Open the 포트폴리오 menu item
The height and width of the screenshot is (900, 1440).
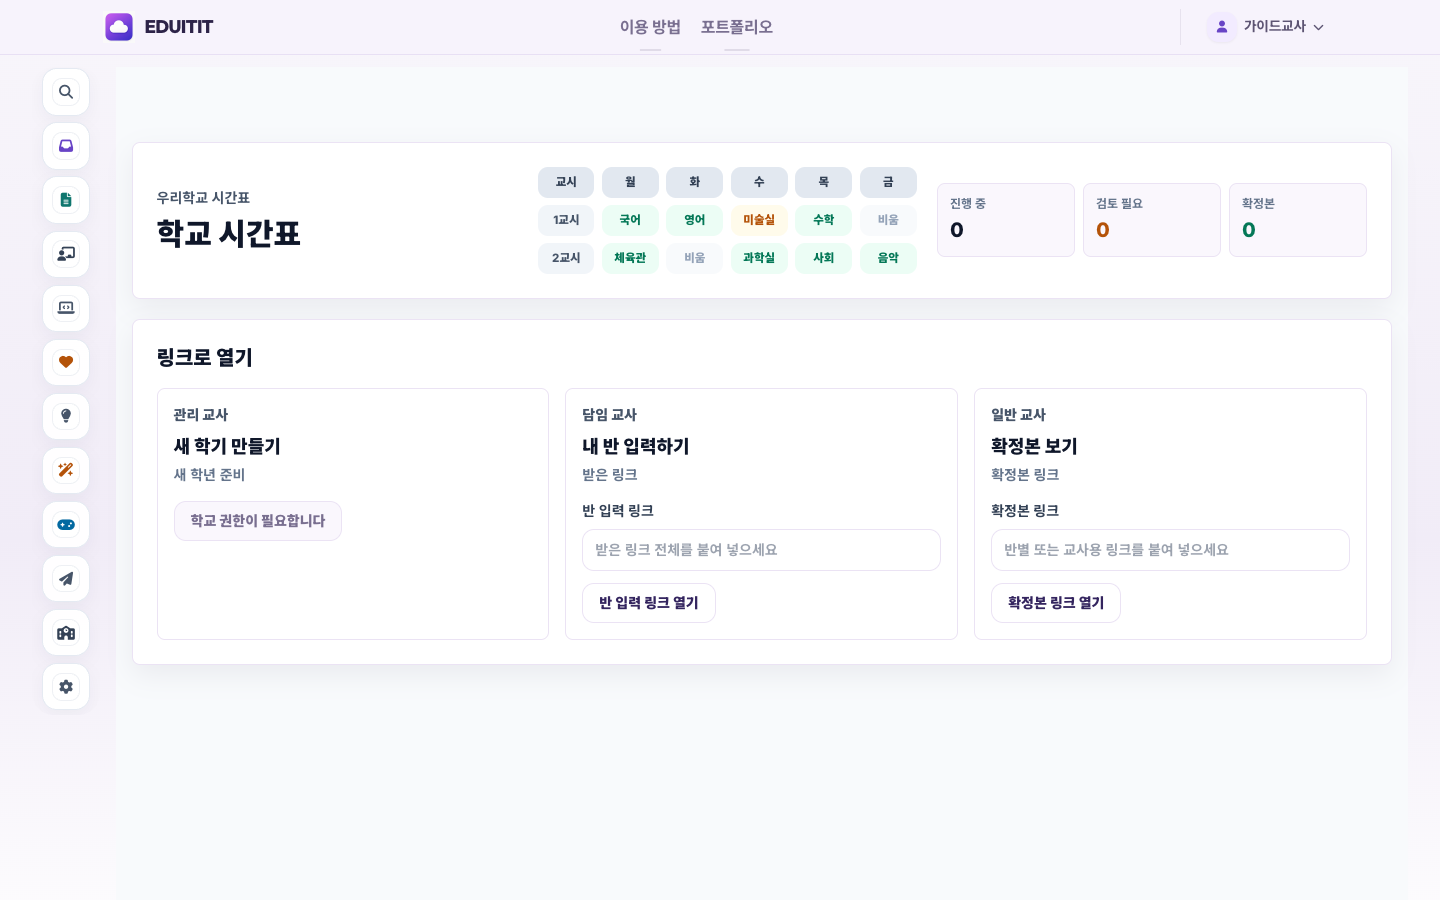tap(737, 27)
